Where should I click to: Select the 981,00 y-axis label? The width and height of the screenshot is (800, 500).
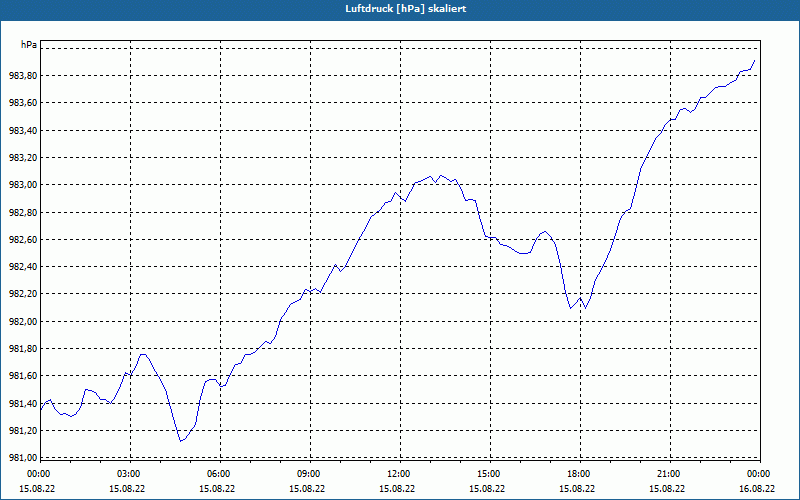click(x=23, y=457)
